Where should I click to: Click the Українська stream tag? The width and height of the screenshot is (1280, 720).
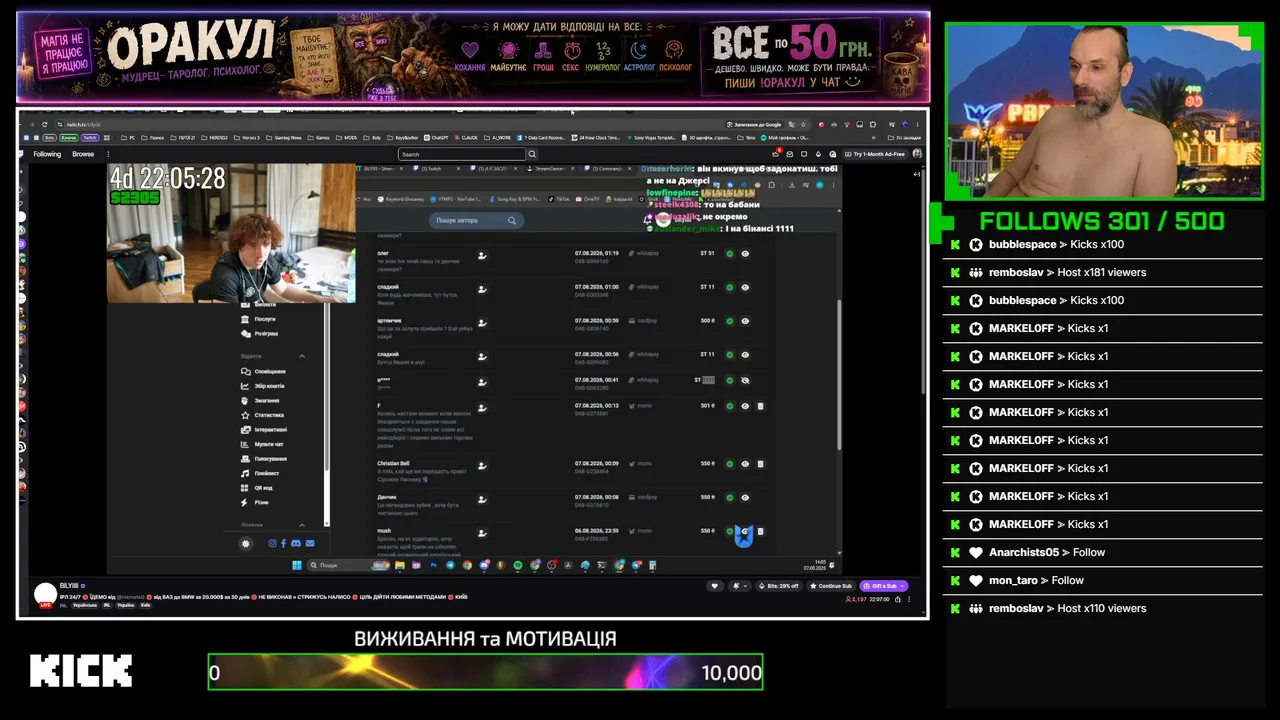(84, 605)
